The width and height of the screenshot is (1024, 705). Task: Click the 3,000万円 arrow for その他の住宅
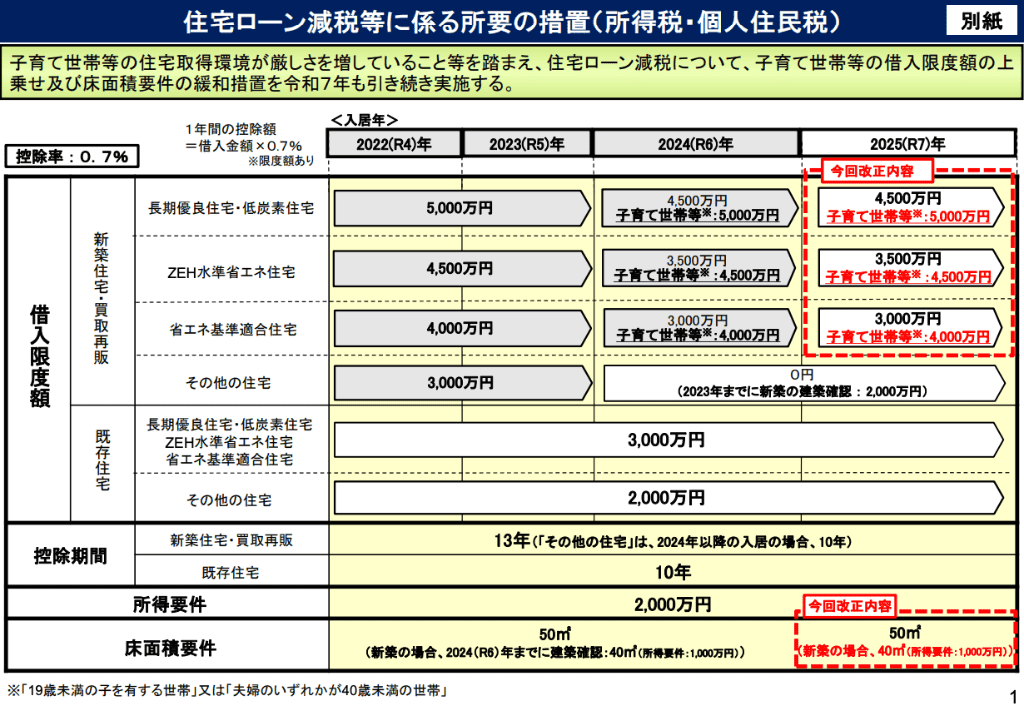(460, 382)
